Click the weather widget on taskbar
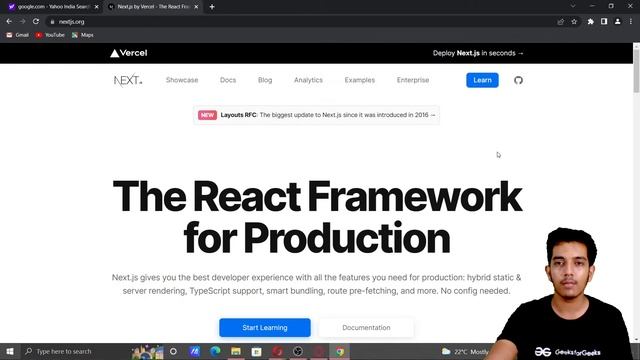Screen dimensions: 640x360 [465, 351]
